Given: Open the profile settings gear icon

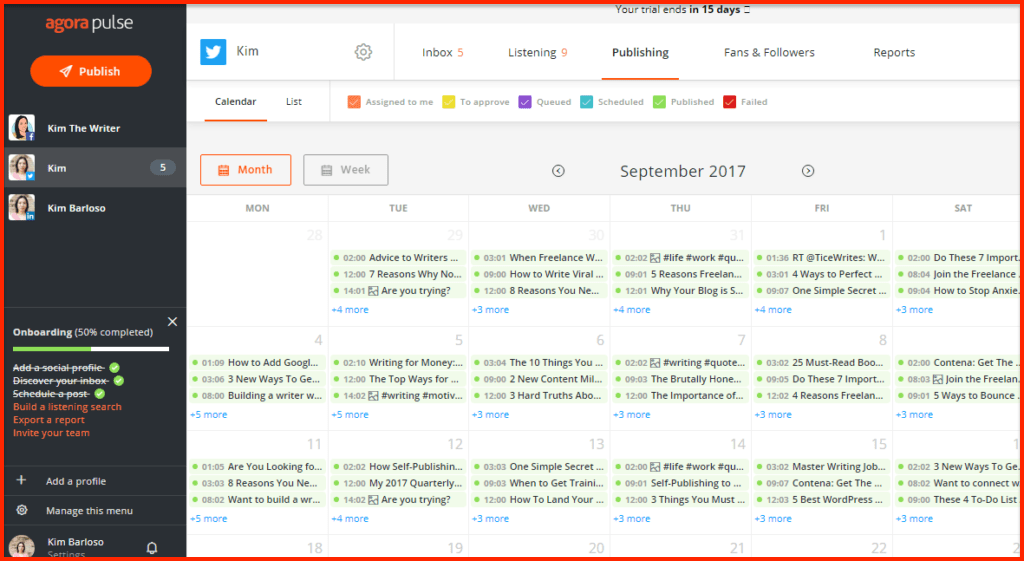Looking at the screenshot, I should [363, 52].
